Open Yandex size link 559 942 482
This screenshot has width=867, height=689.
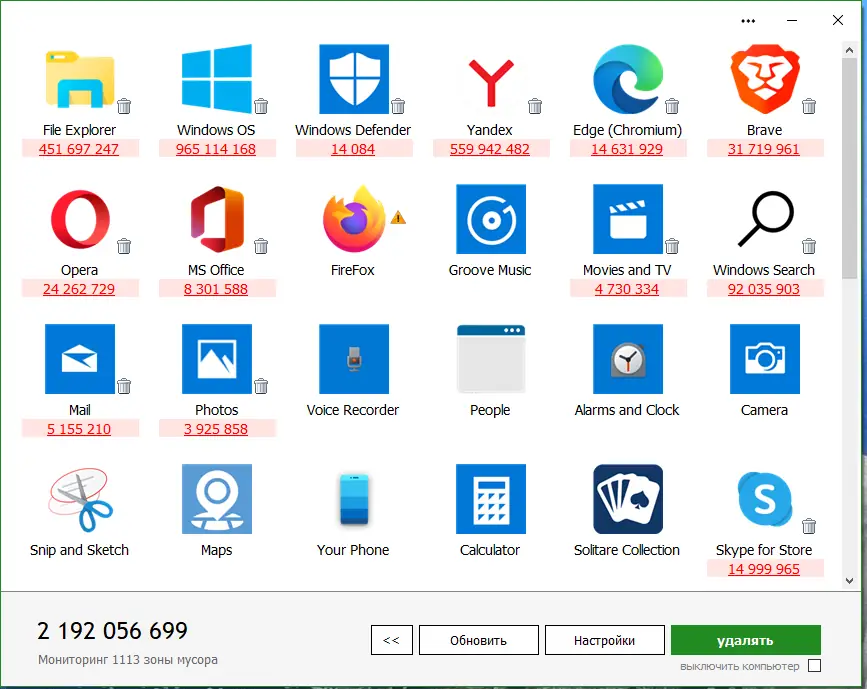pyautogui.click(x=490, y=149)
